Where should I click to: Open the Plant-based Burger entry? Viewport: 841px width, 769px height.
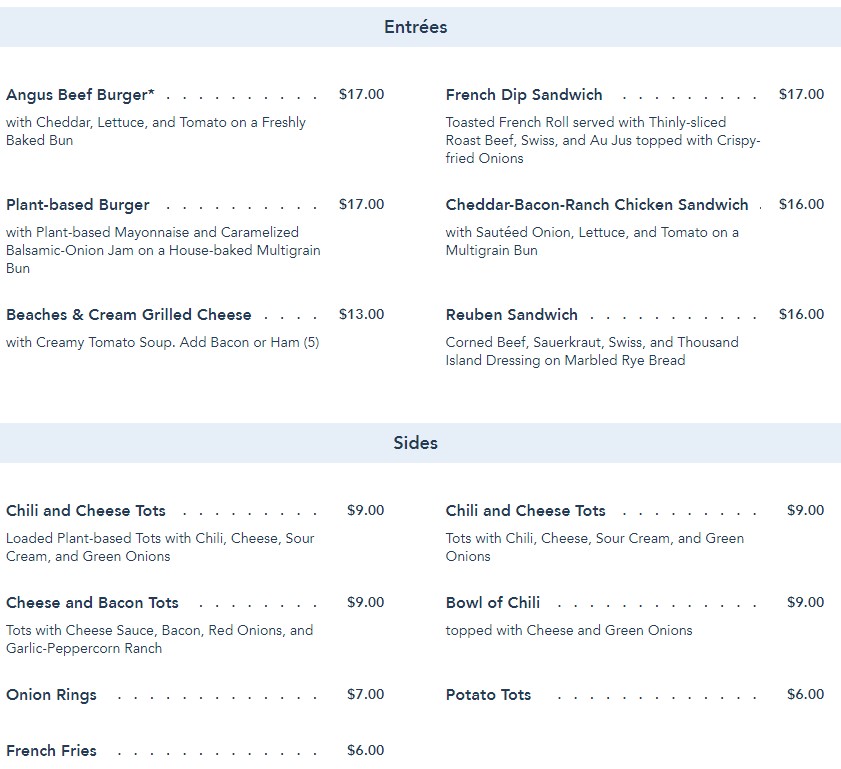point(77,205)
